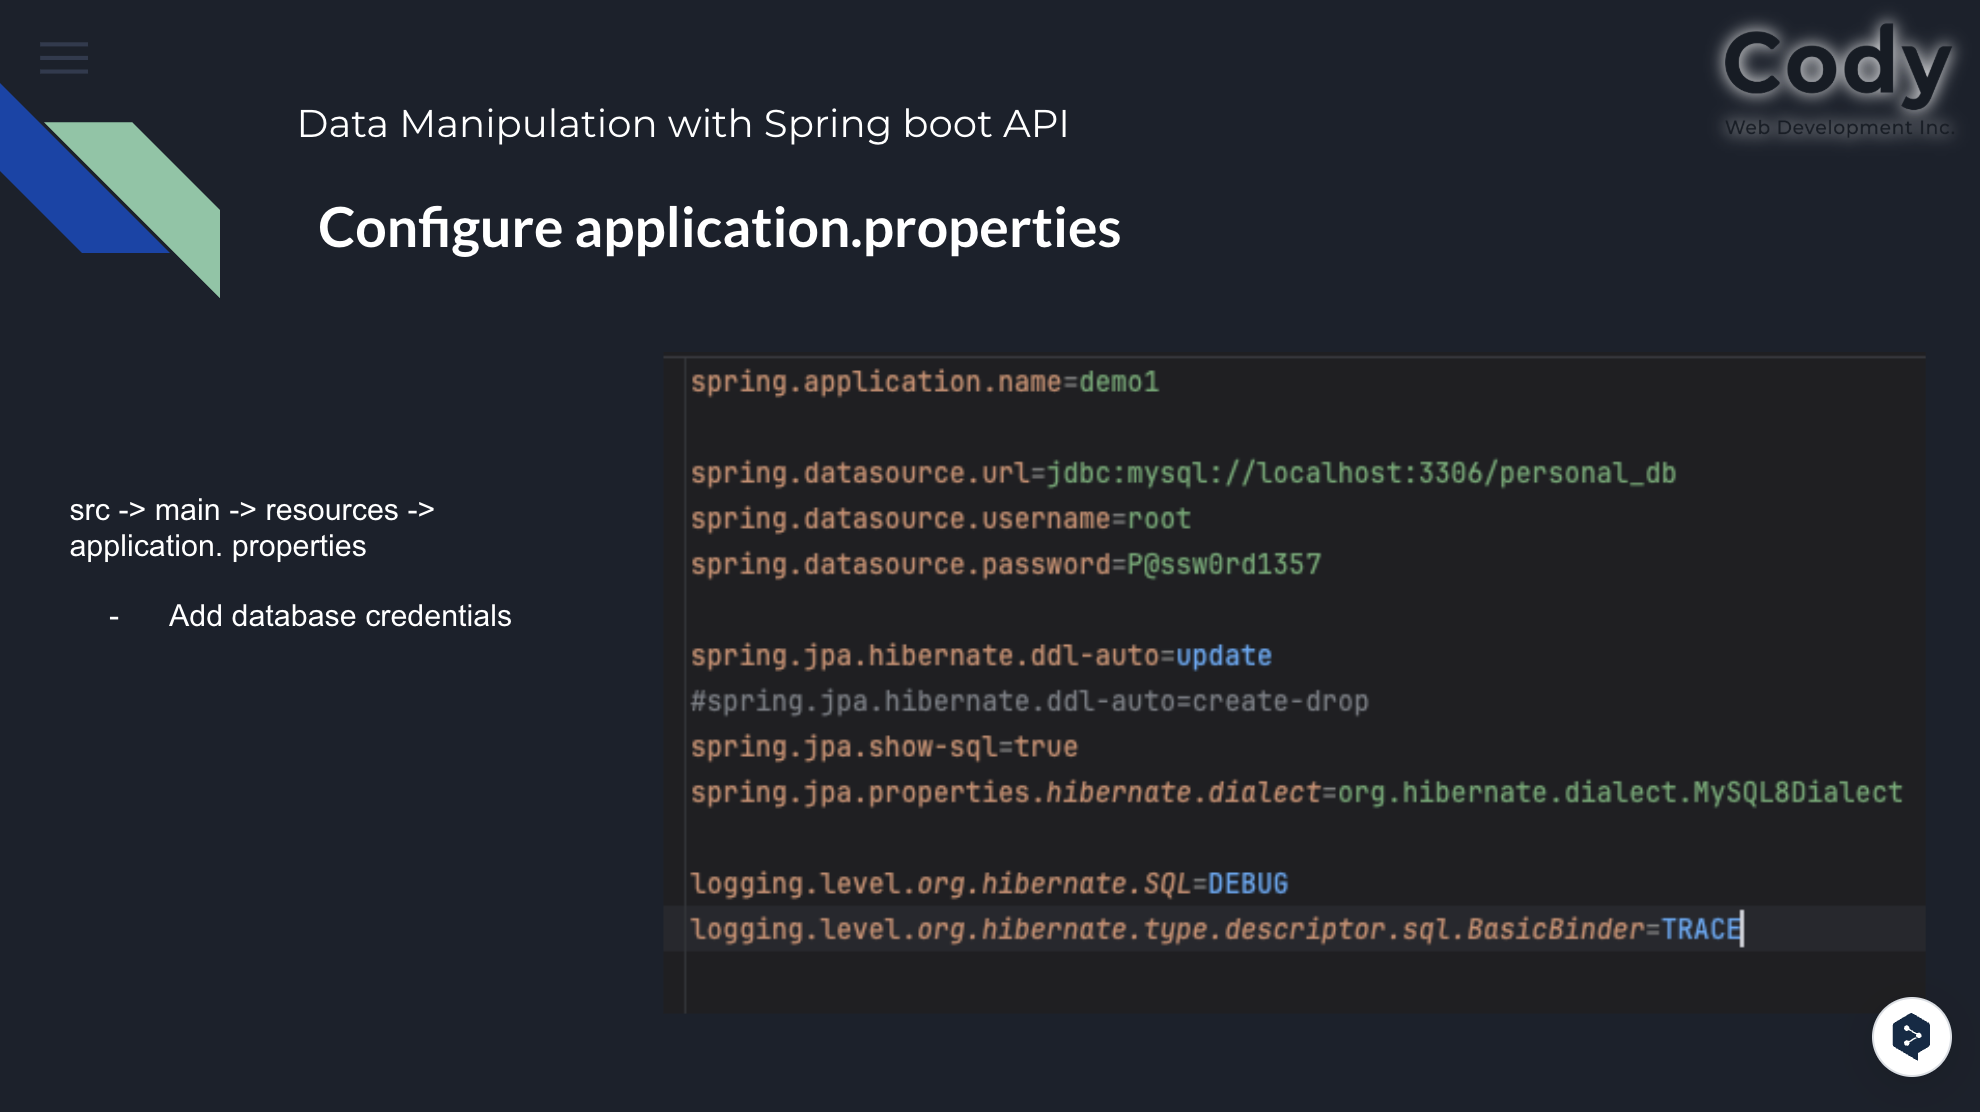Click the DEBUG logging level value
This screenshot has width=1980, height=1112.
point(1247,884)
